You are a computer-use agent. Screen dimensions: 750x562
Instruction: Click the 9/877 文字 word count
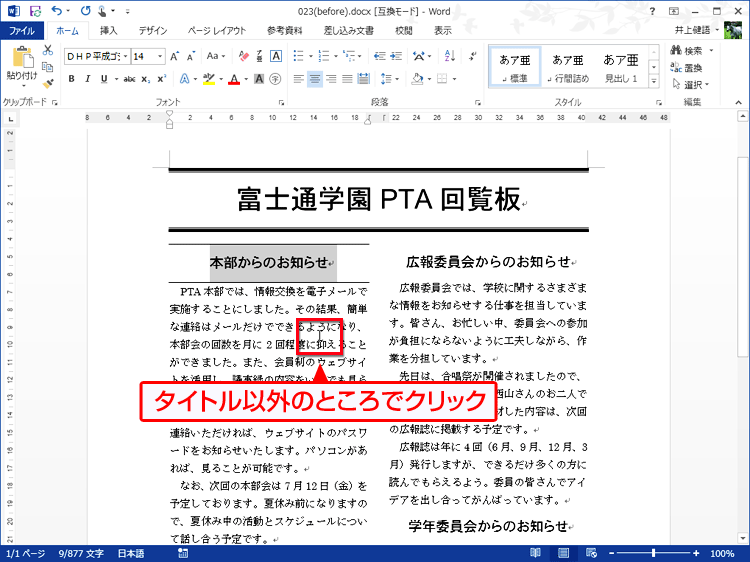81,553
